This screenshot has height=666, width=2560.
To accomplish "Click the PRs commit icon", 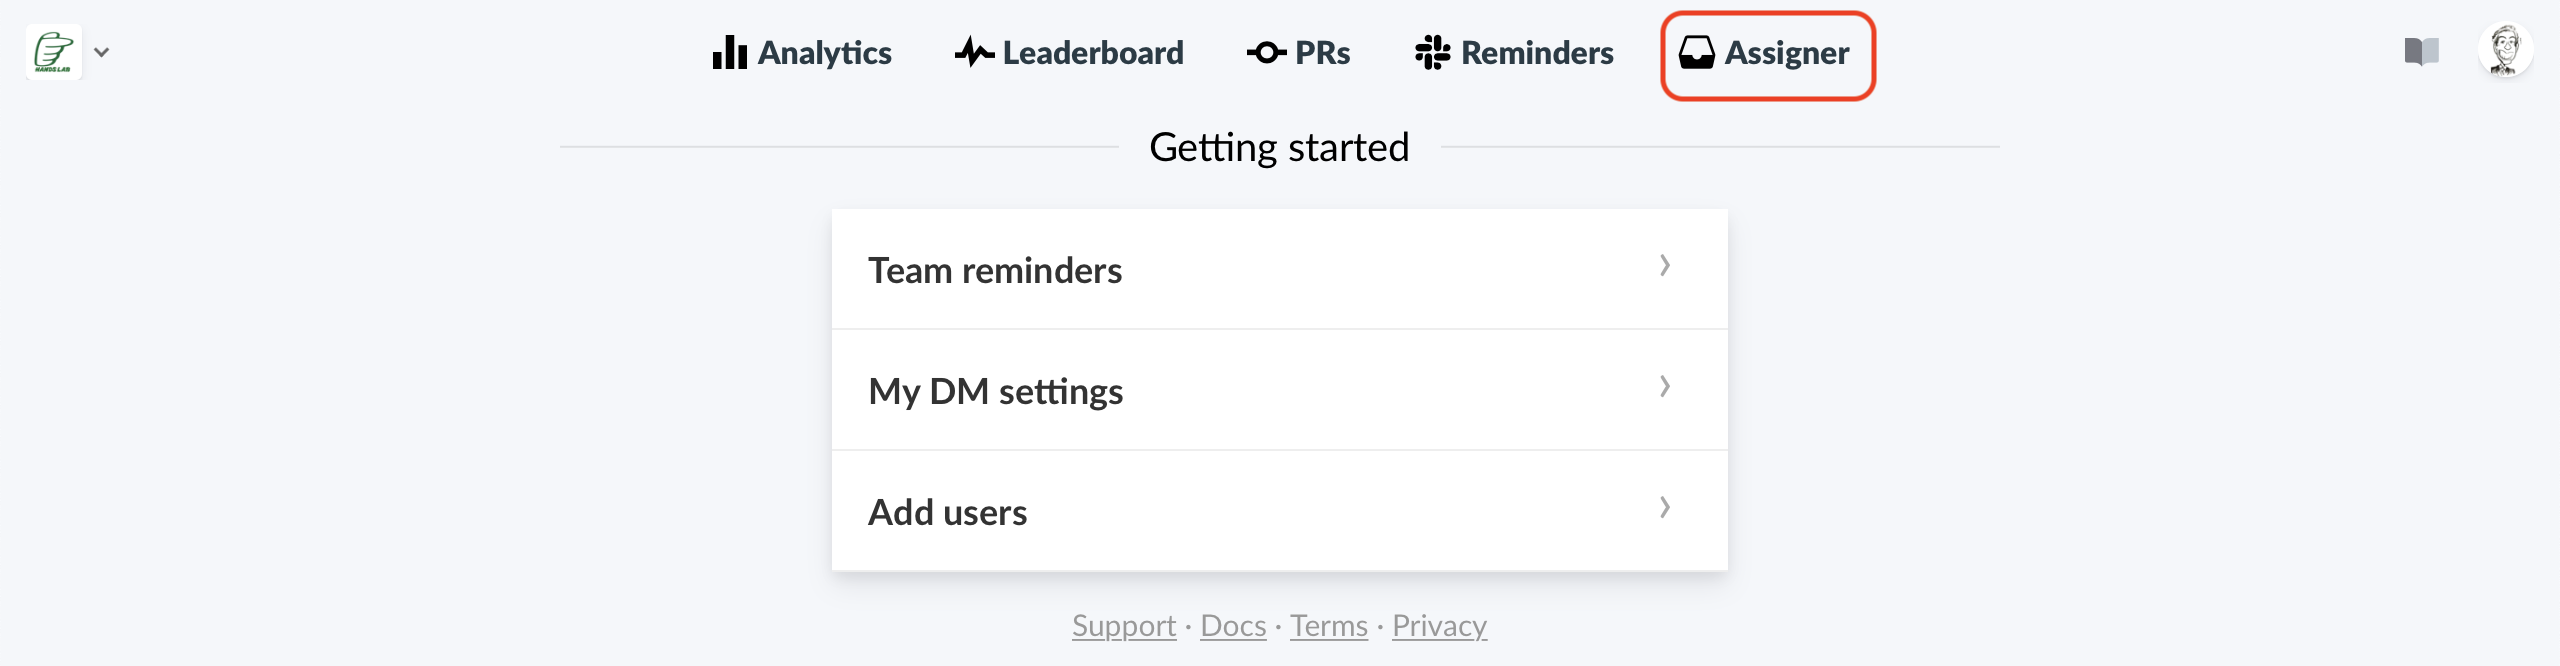I will click(x=1266, y=52).
